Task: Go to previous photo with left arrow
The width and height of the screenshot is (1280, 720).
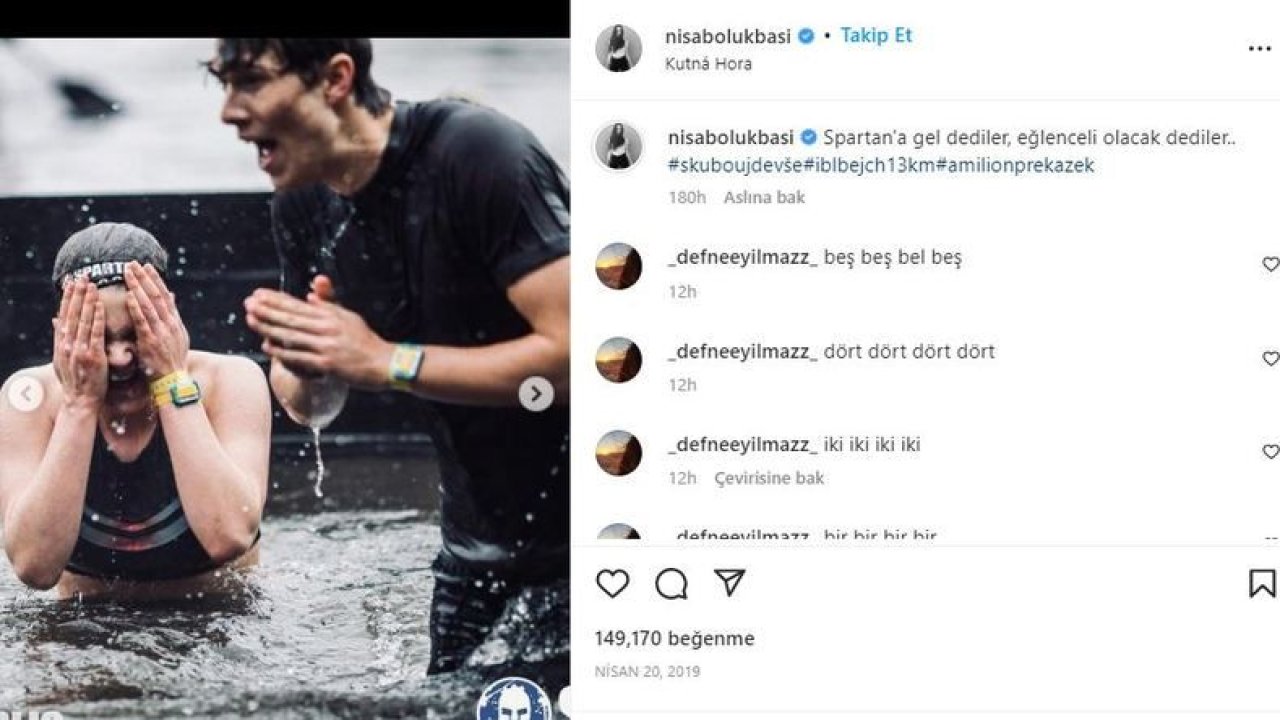Action: coord(25,394)
